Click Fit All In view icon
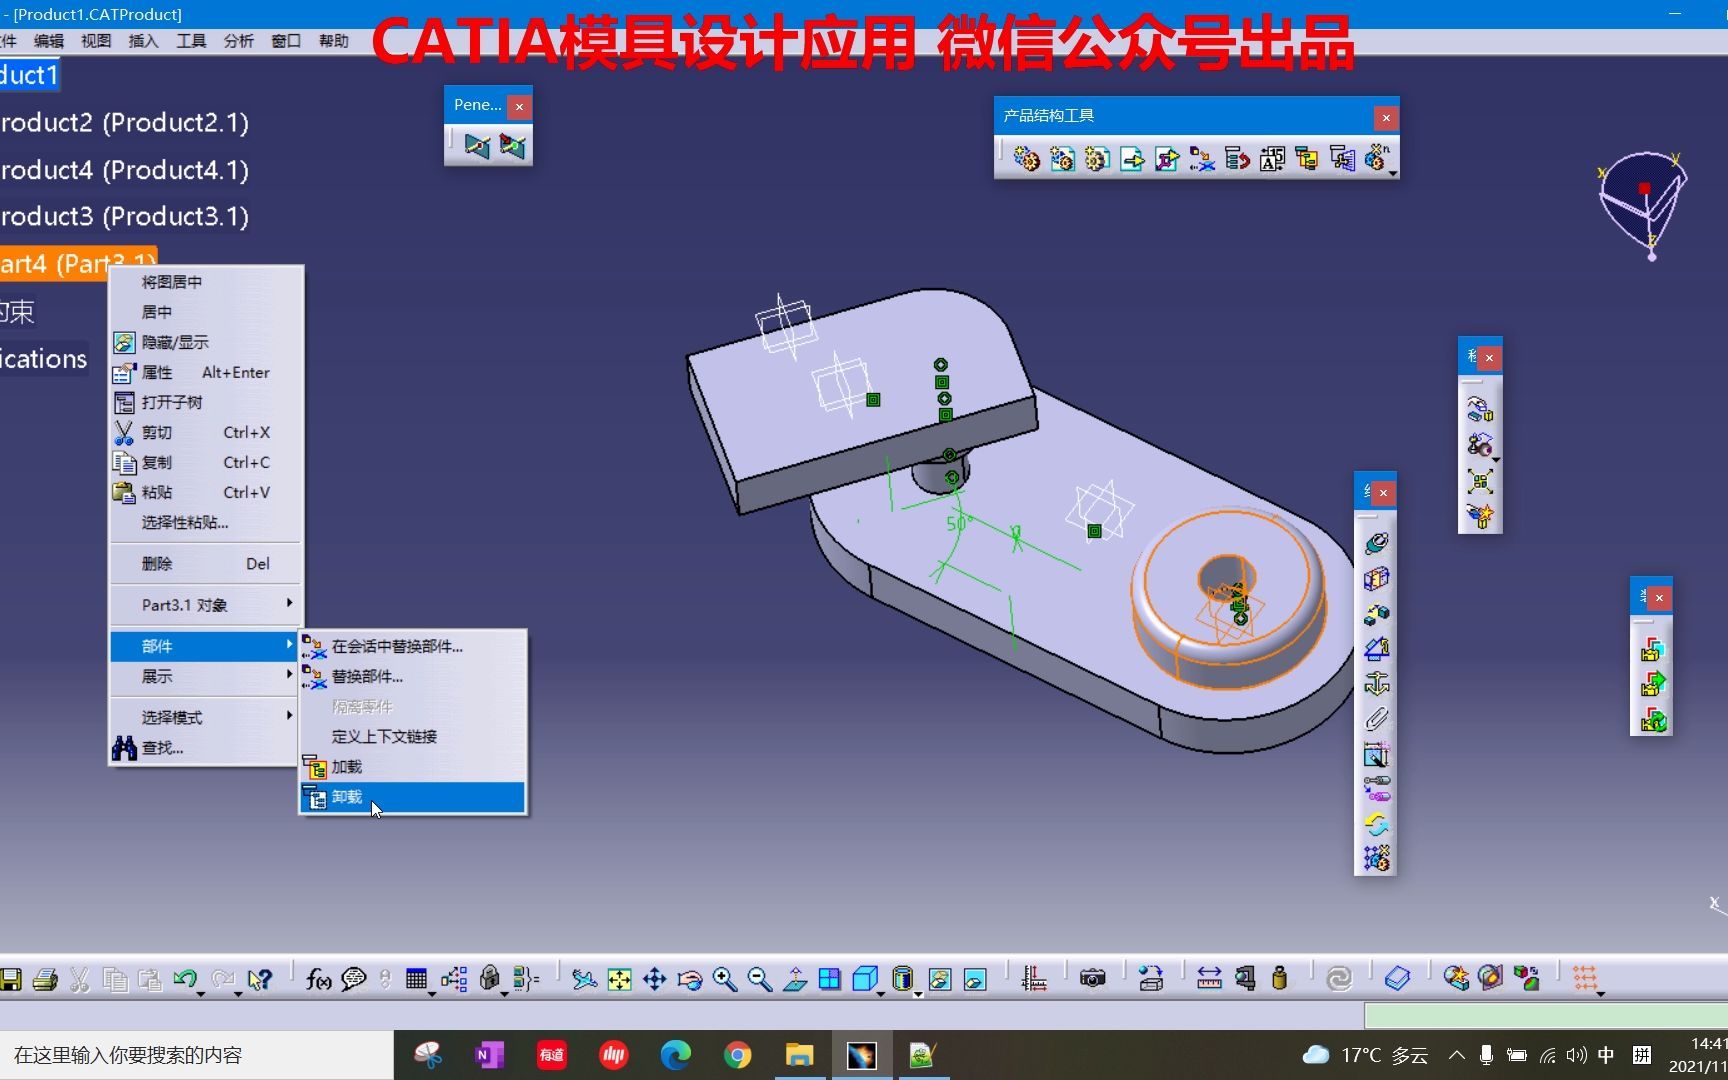 (620, 980)
